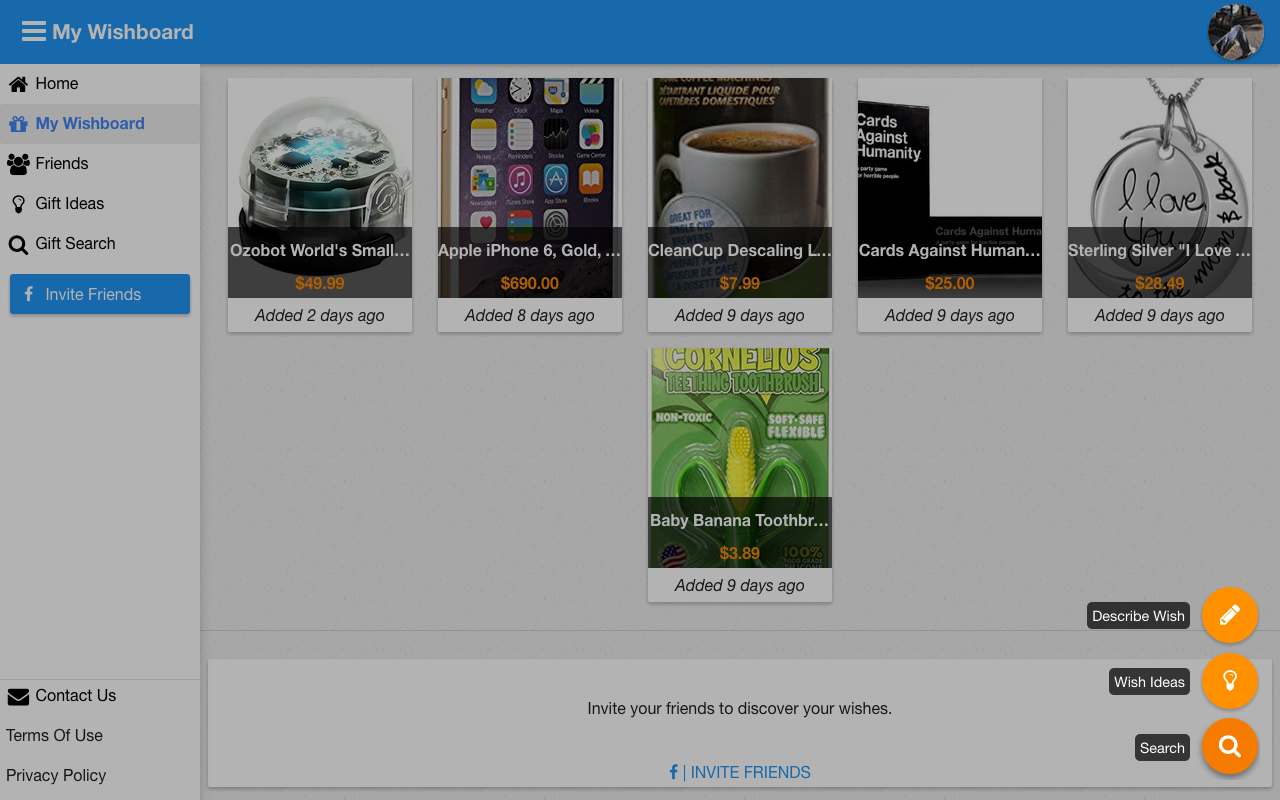The width and height of the screenshot is (1280, 800).
Task: Click the blue Invite Friends button
Action: (100, 294)
